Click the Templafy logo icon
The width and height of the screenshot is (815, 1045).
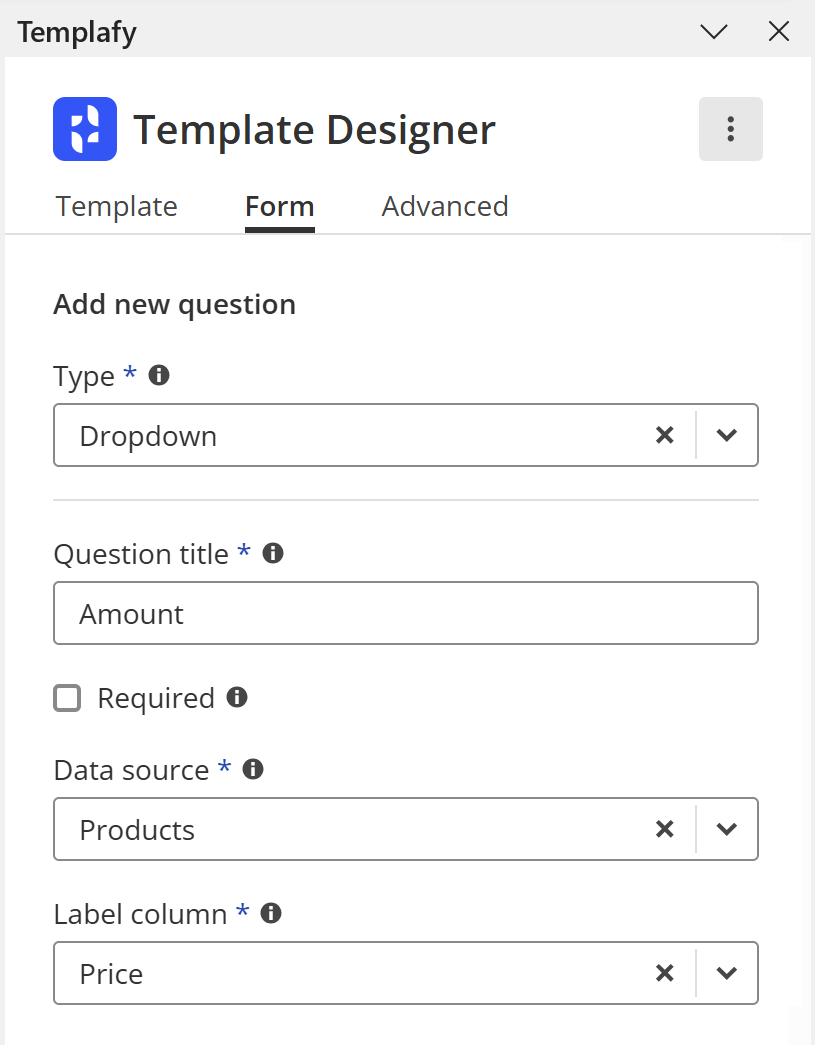point(85,129)
